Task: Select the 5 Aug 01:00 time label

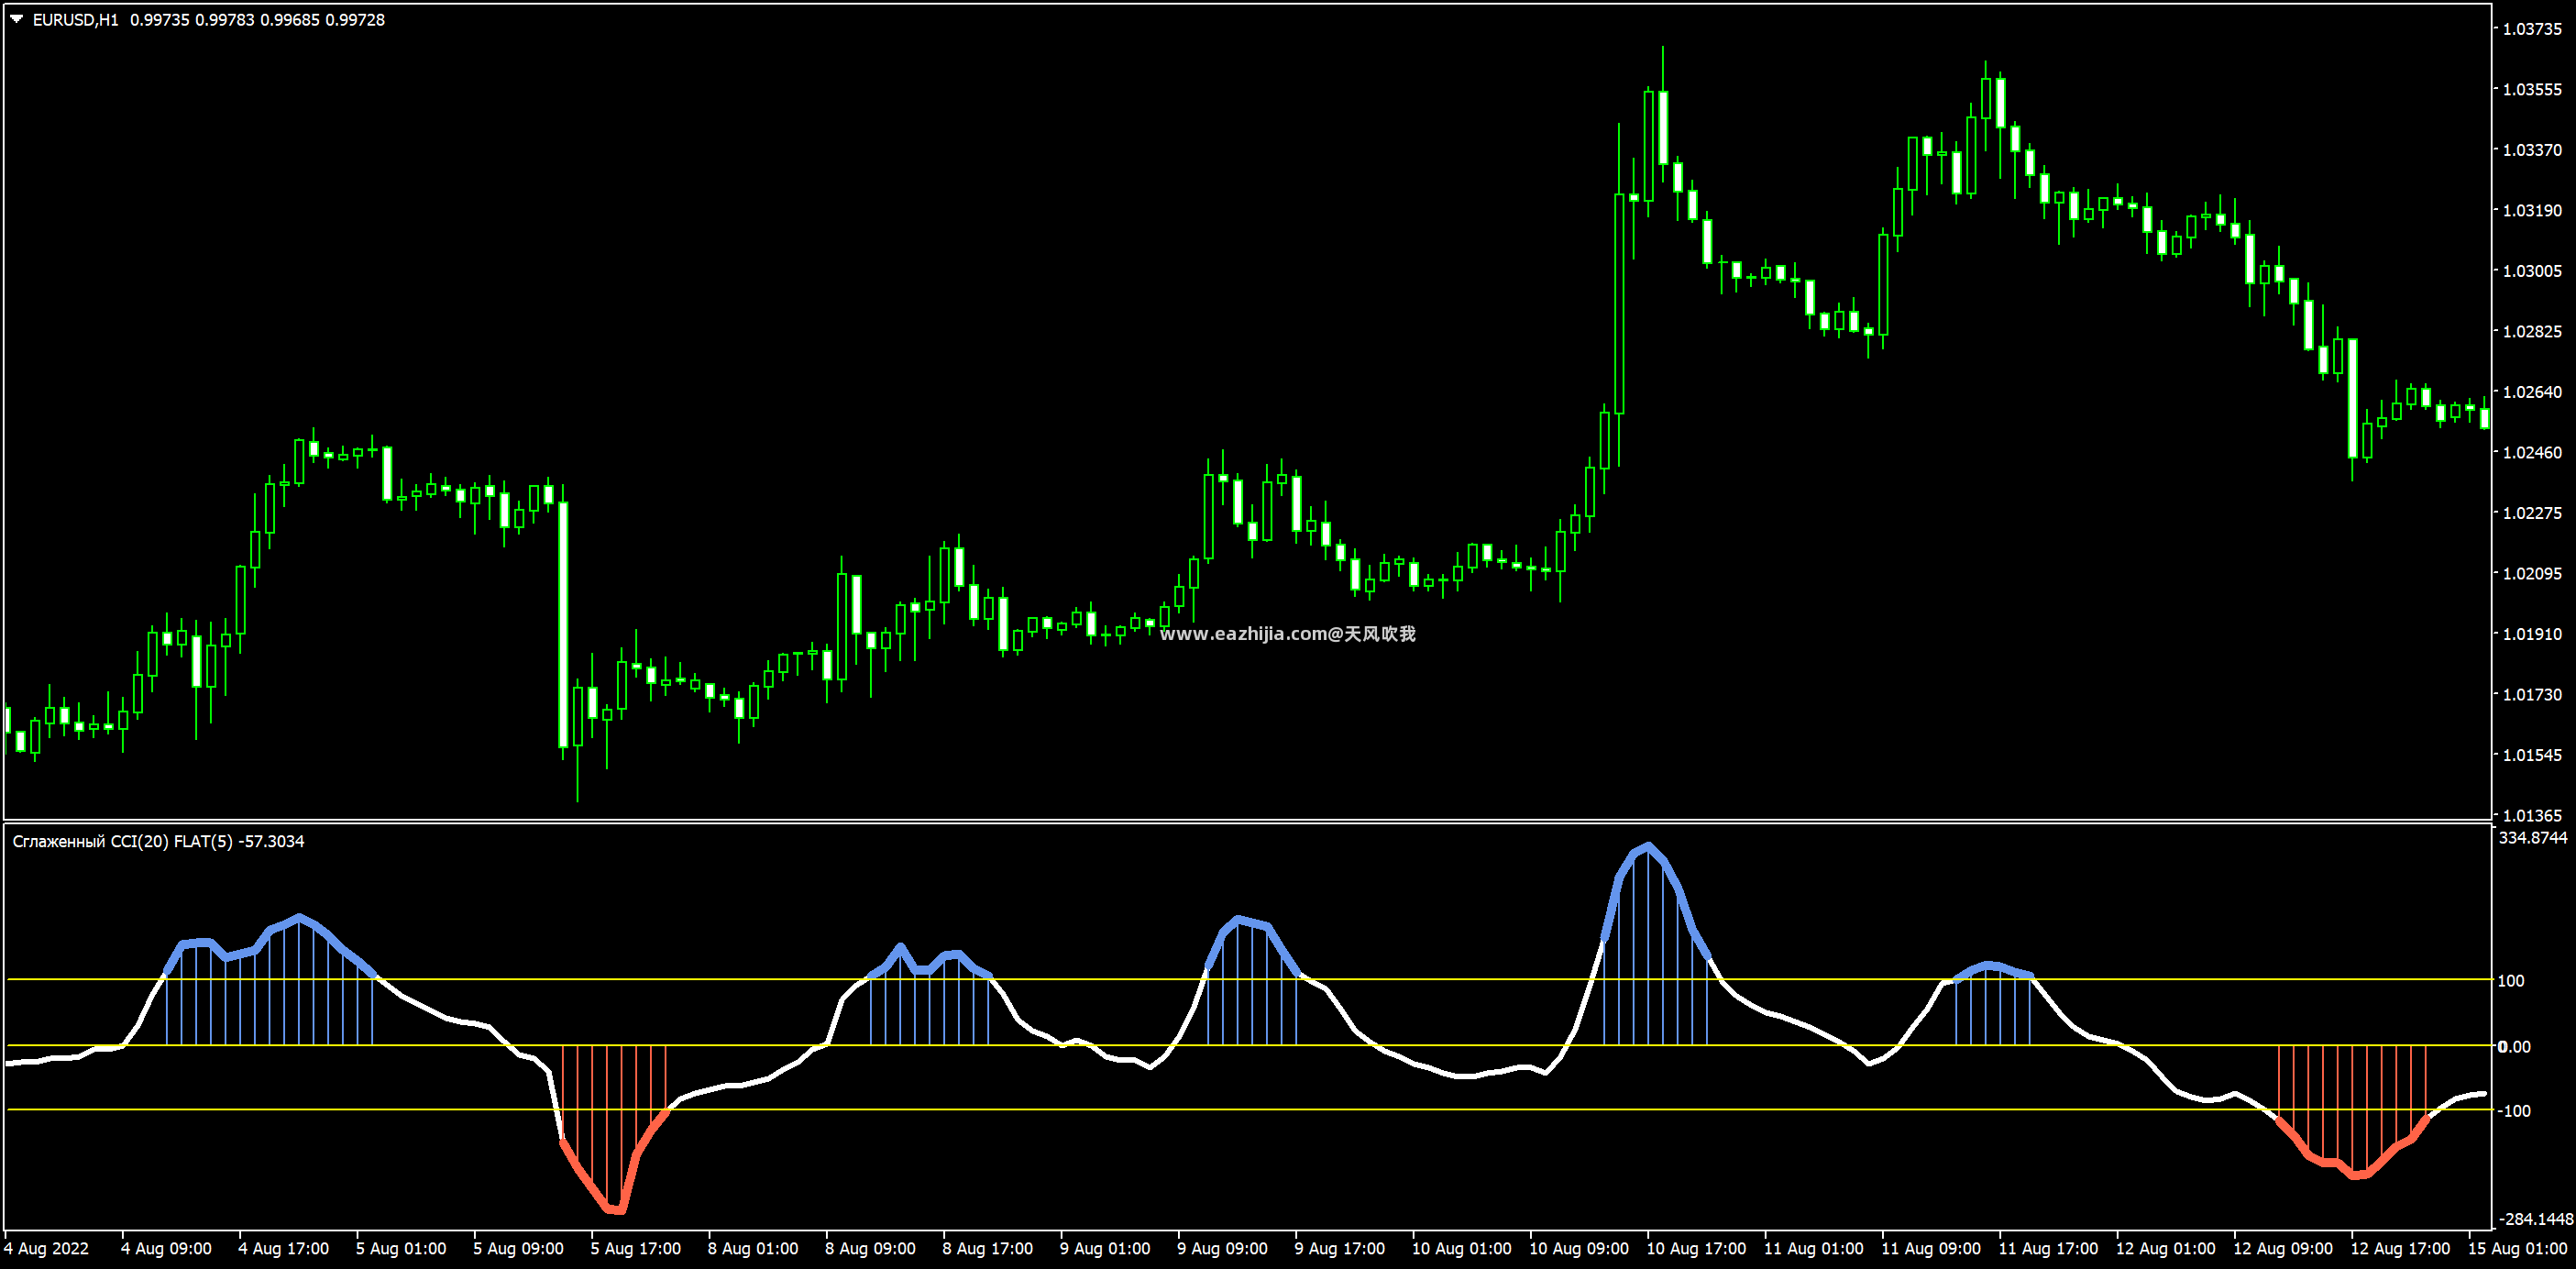Action: (401, 1248)
